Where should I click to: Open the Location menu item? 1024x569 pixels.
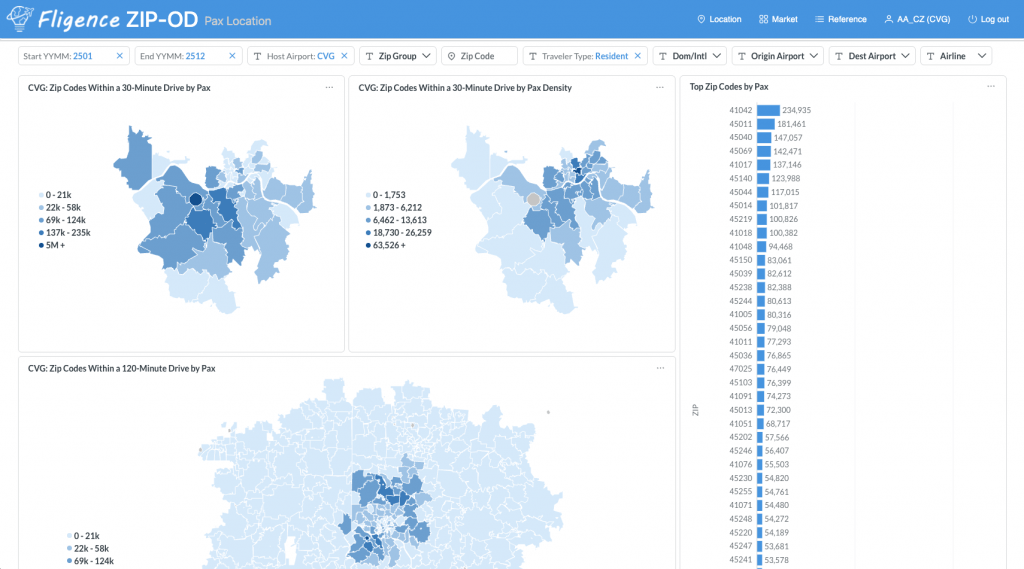point(719,19)
